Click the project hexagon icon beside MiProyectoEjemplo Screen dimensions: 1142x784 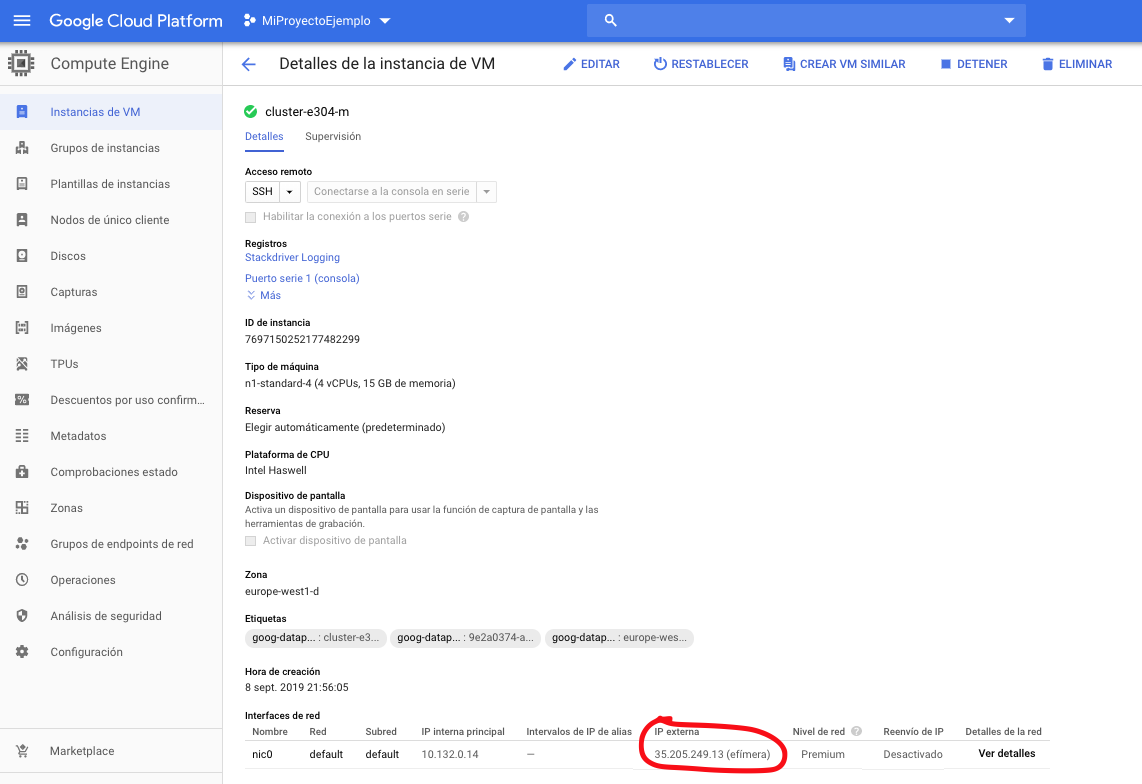[249, 20]
